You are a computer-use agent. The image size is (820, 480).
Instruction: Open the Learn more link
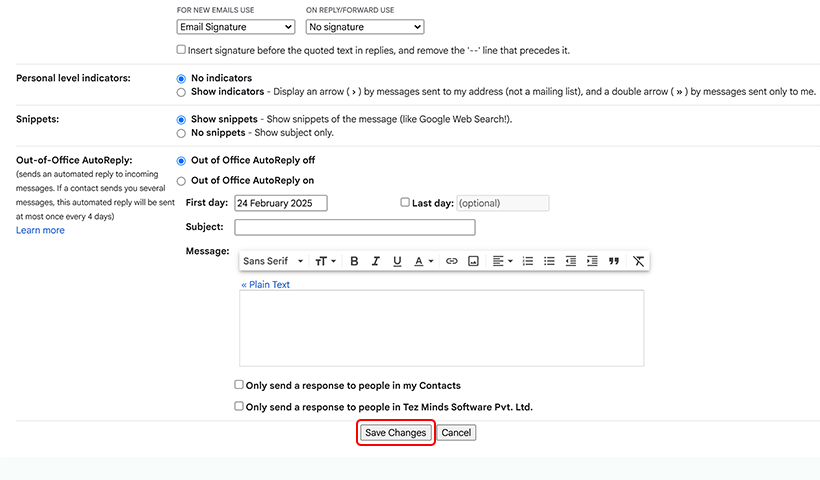pos(40,230)
